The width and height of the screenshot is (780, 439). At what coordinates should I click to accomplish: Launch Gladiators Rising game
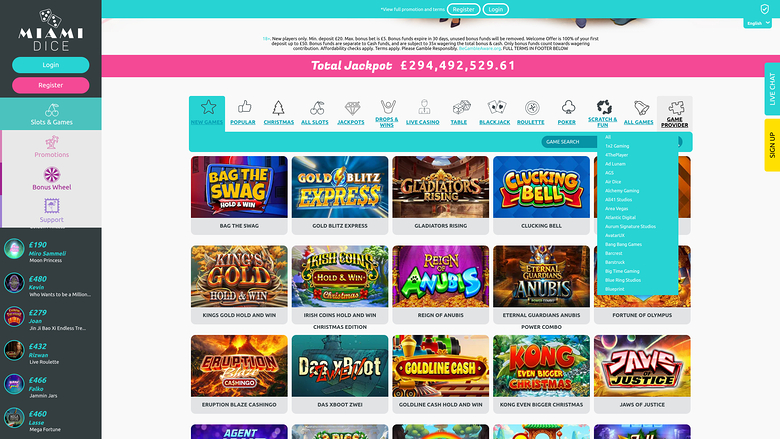[440, 195]
